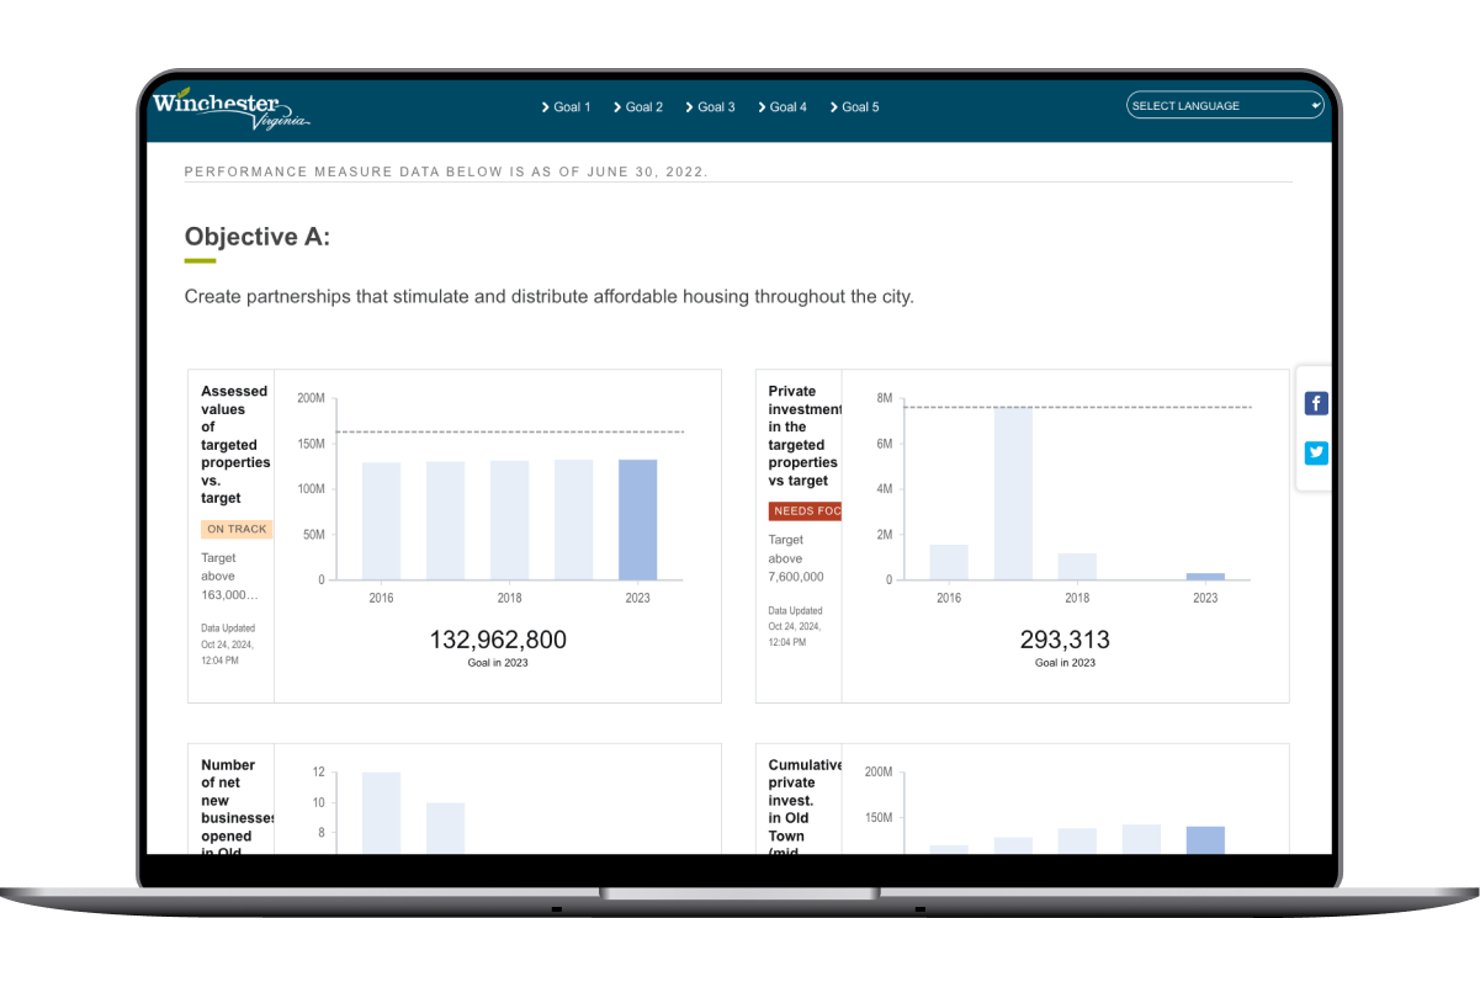This screenshot has height=987, width=1480.
Task: Click 'Number of net new businesses' title
Action: (x=237, y=808)
